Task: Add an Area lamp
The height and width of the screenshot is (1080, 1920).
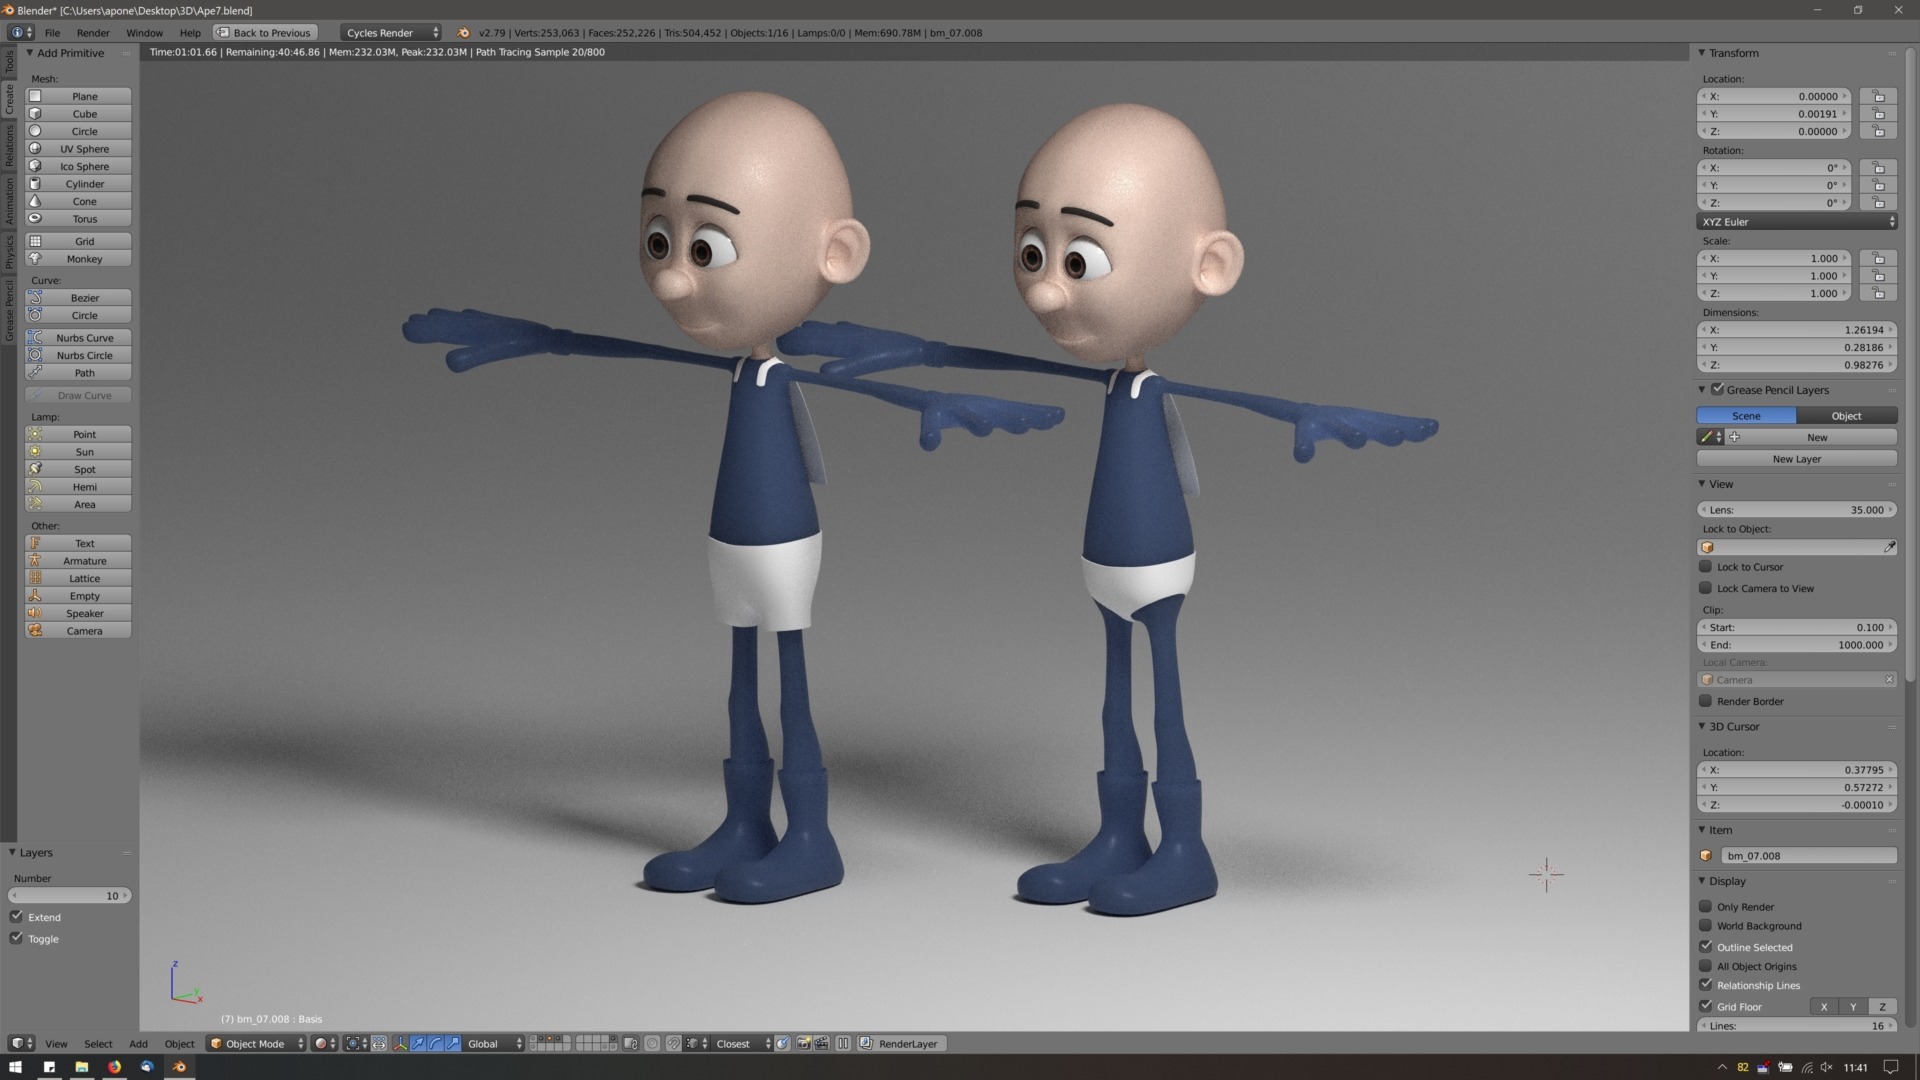Action: point(78,504)
